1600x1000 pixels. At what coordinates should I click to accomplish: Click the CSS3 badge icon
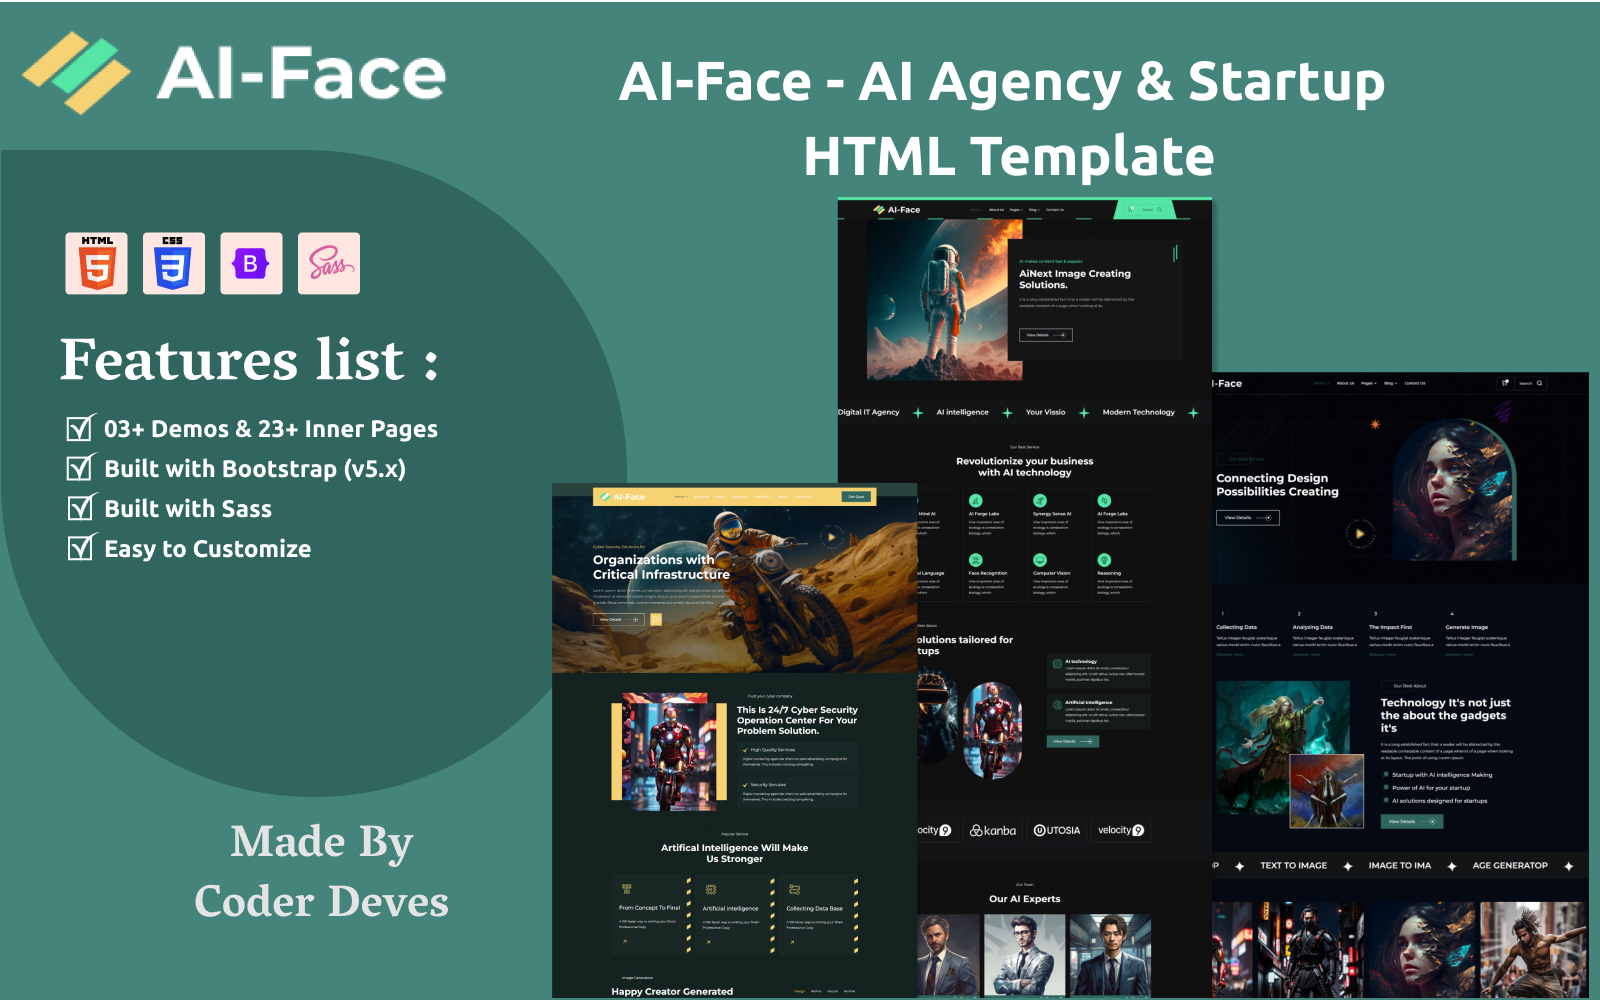(x=173, y=264)
